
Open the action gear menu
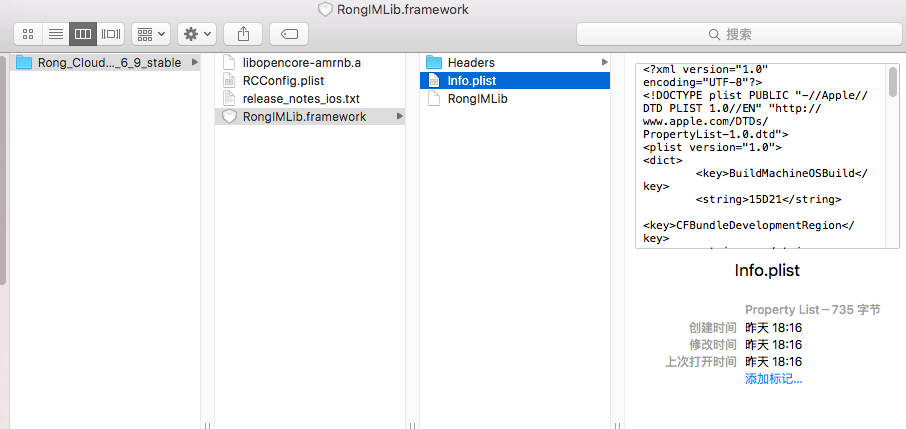pos(197,34)
